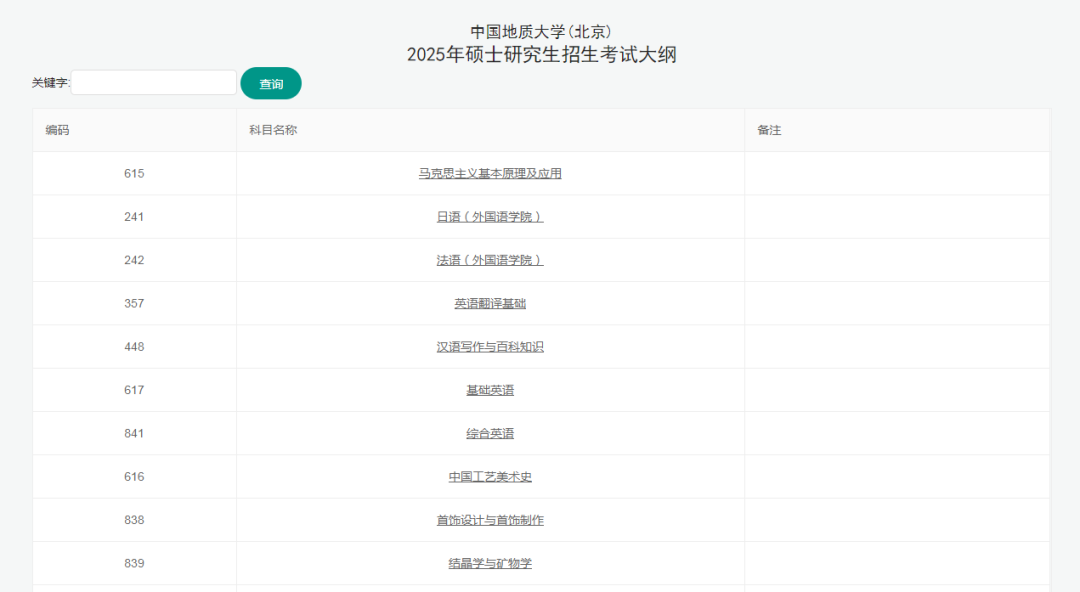Click the 关键字 keyword input field
The width and height of the screenshot is (1080, 592).
click(x=154, y=83)
